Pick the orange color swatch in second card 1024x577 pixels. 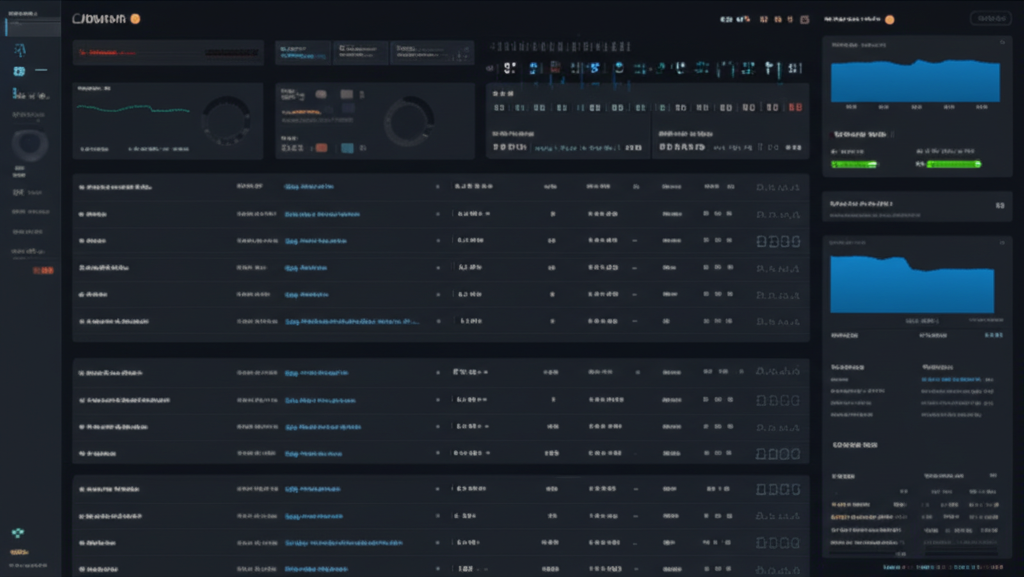(321, 148)
